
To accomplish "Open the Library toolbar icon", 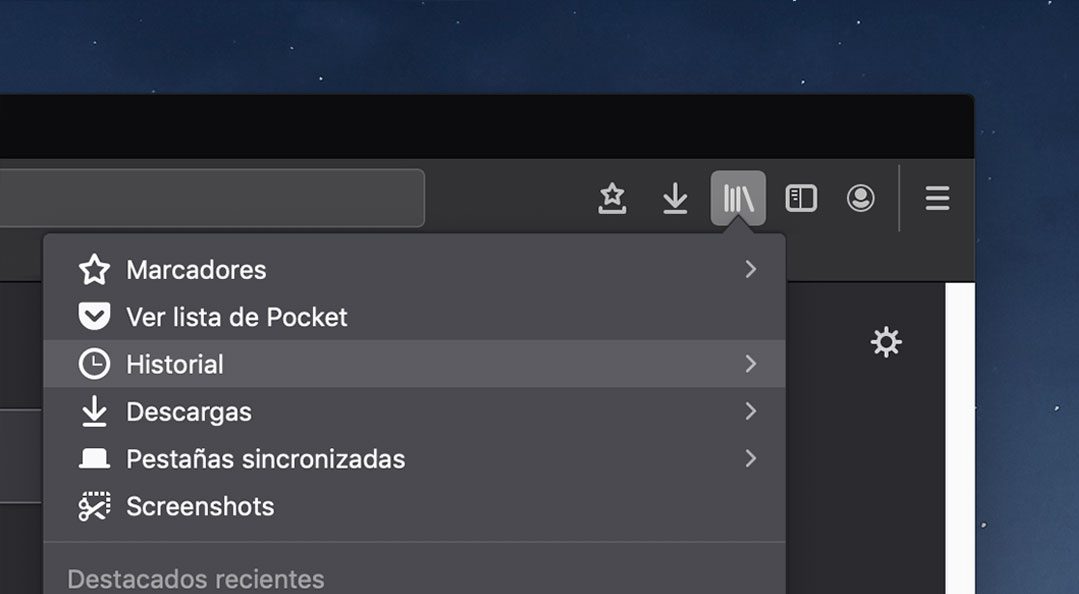I will point(737,197).
